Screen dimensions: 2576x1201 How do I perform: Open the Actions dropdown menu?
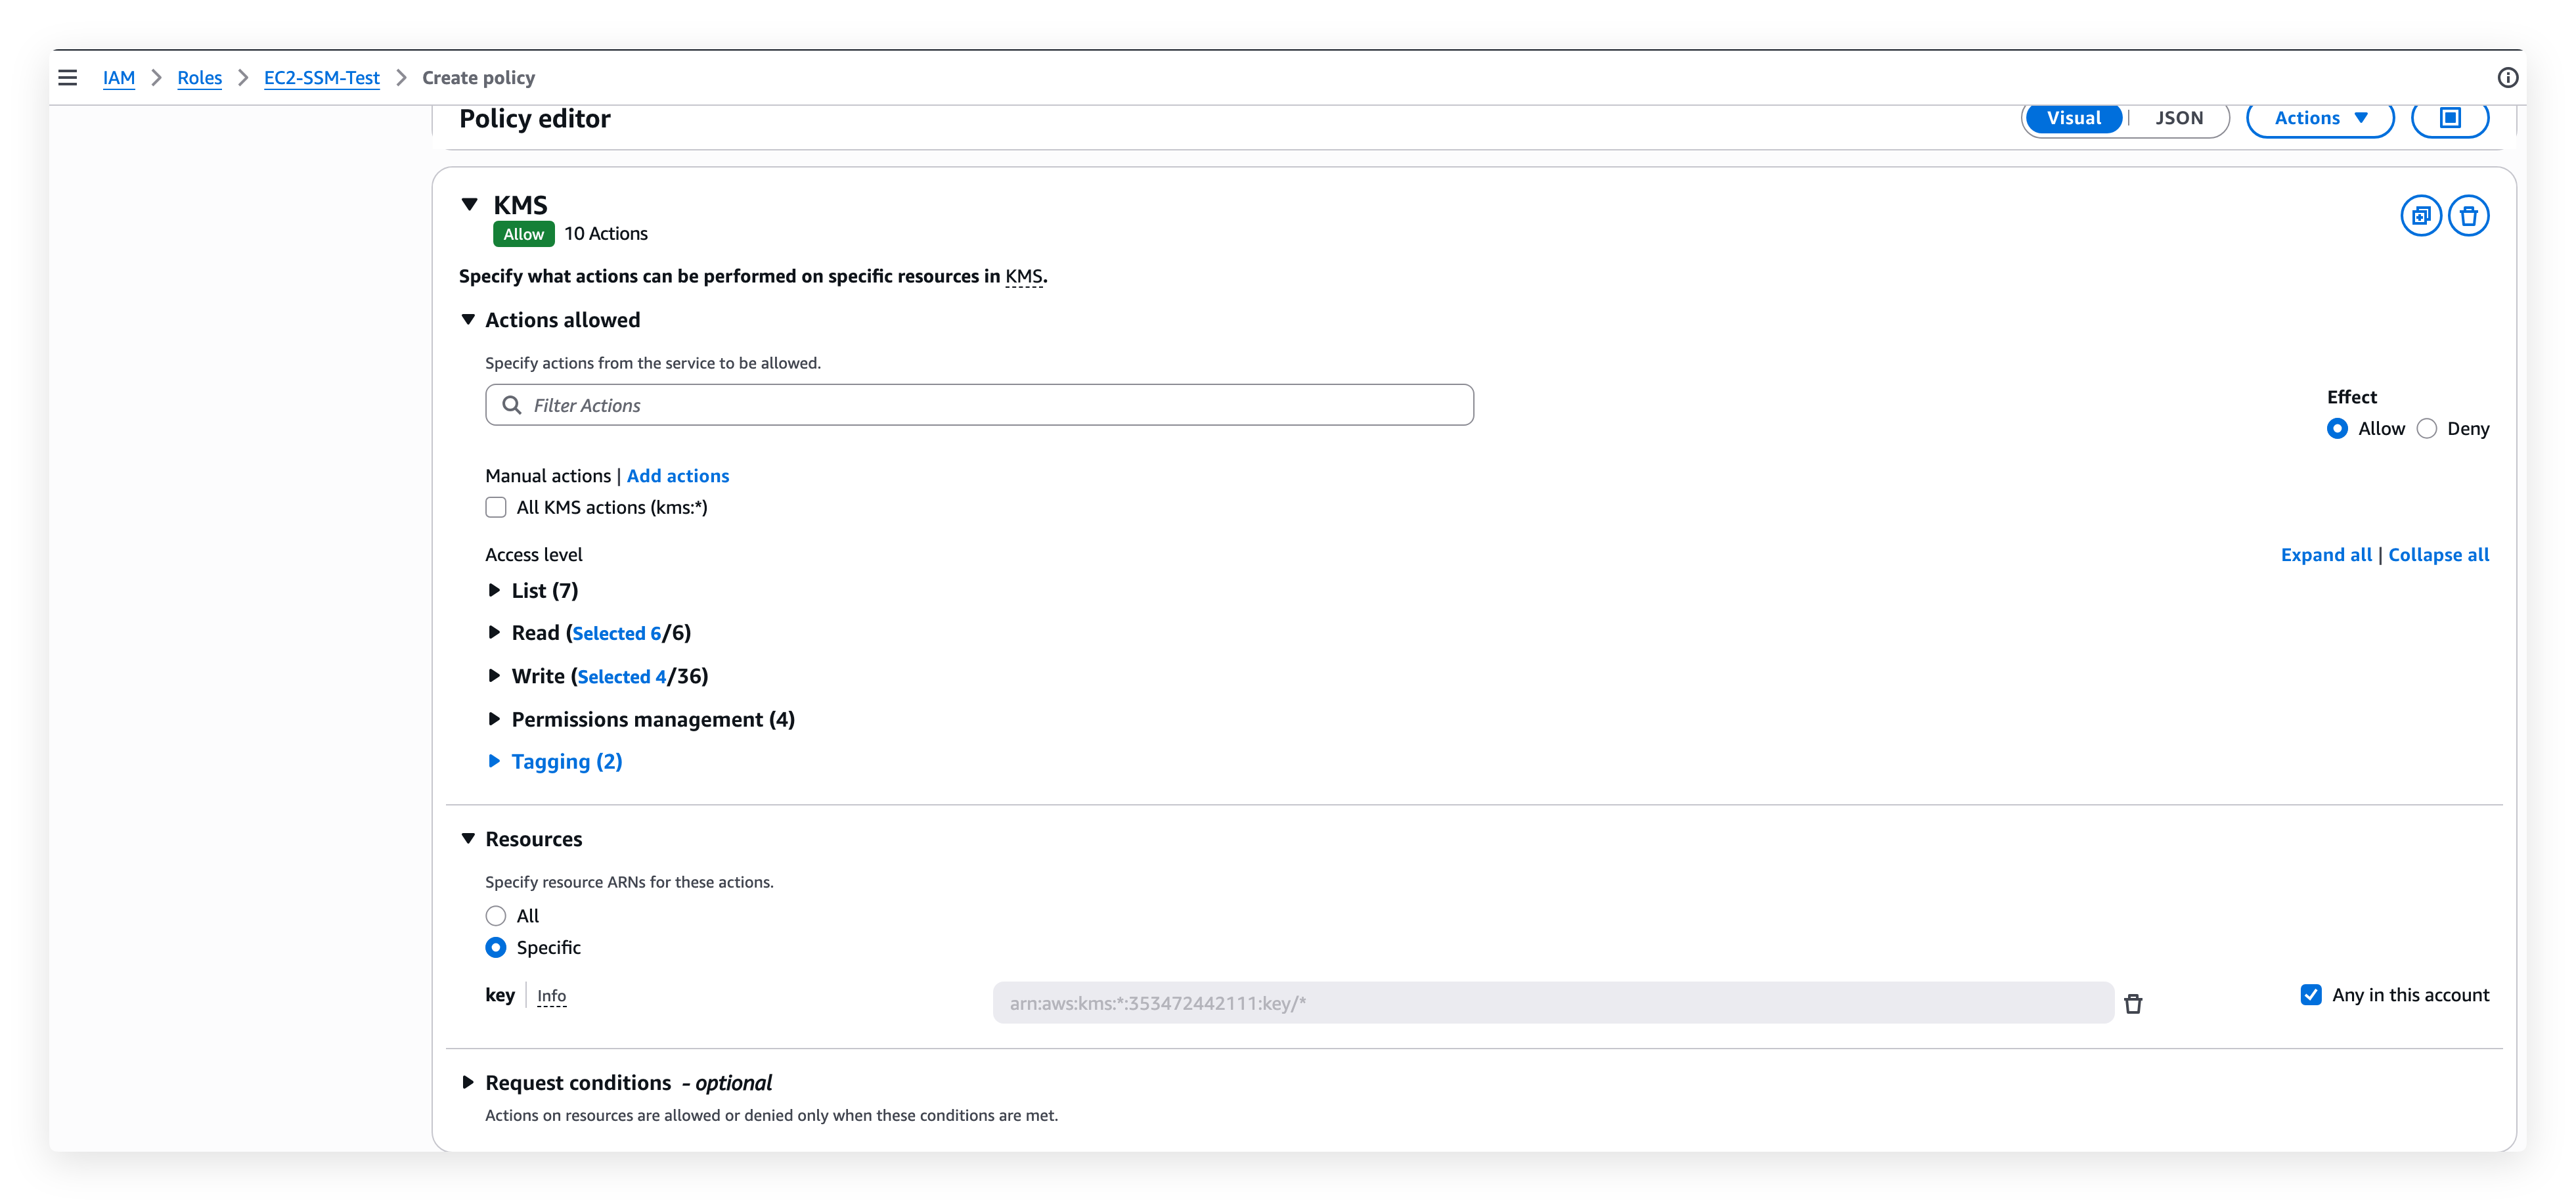(x=2319, y=118)
